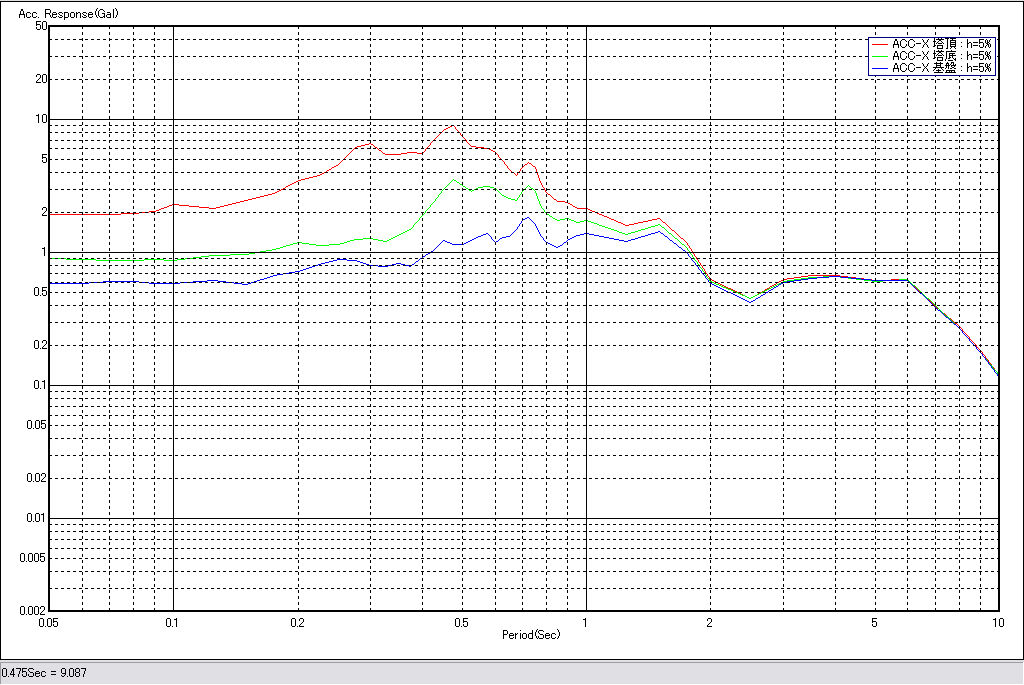Click the blue line sample in legend
The height and width of the screenshot is (685, 1024).
coord(879,68)
